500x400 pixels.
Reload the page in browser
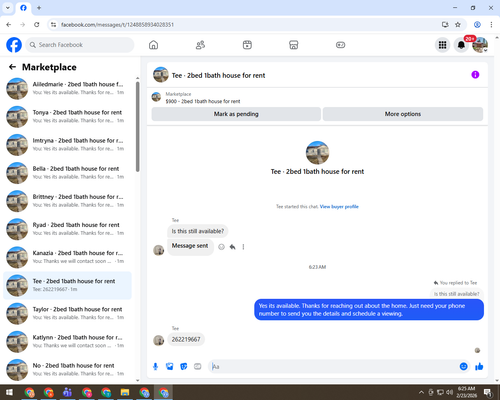coord(37,25)
